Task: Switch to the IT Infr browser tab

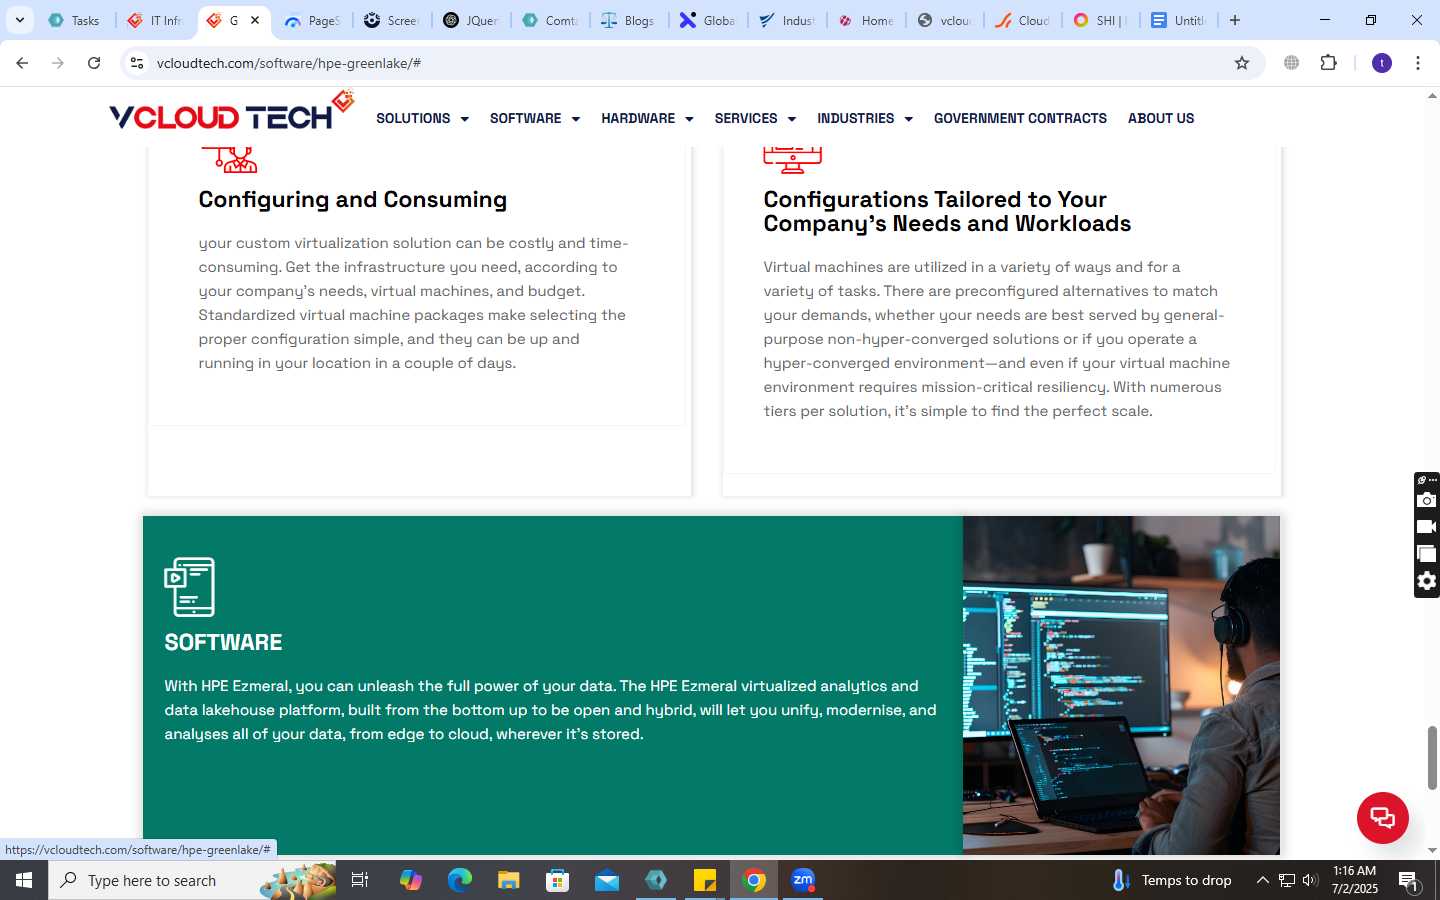Action: click(156, 20)
